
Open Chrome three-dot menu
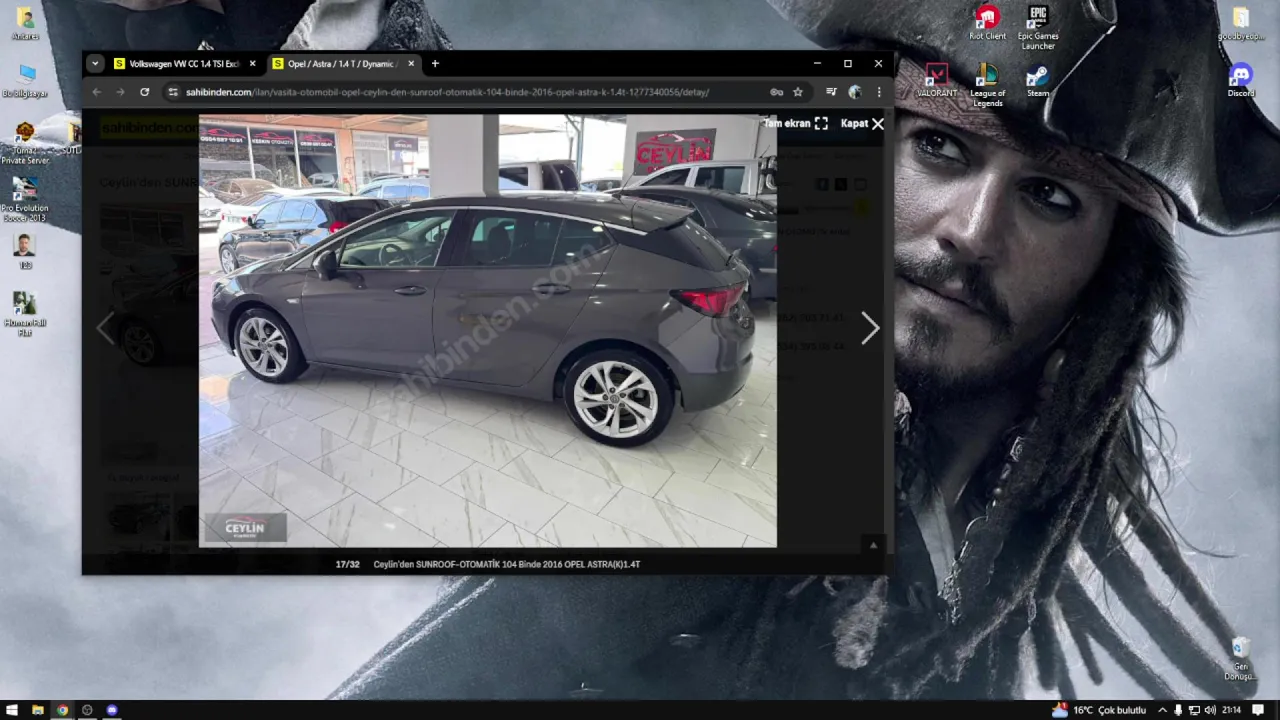coord(879,92)
